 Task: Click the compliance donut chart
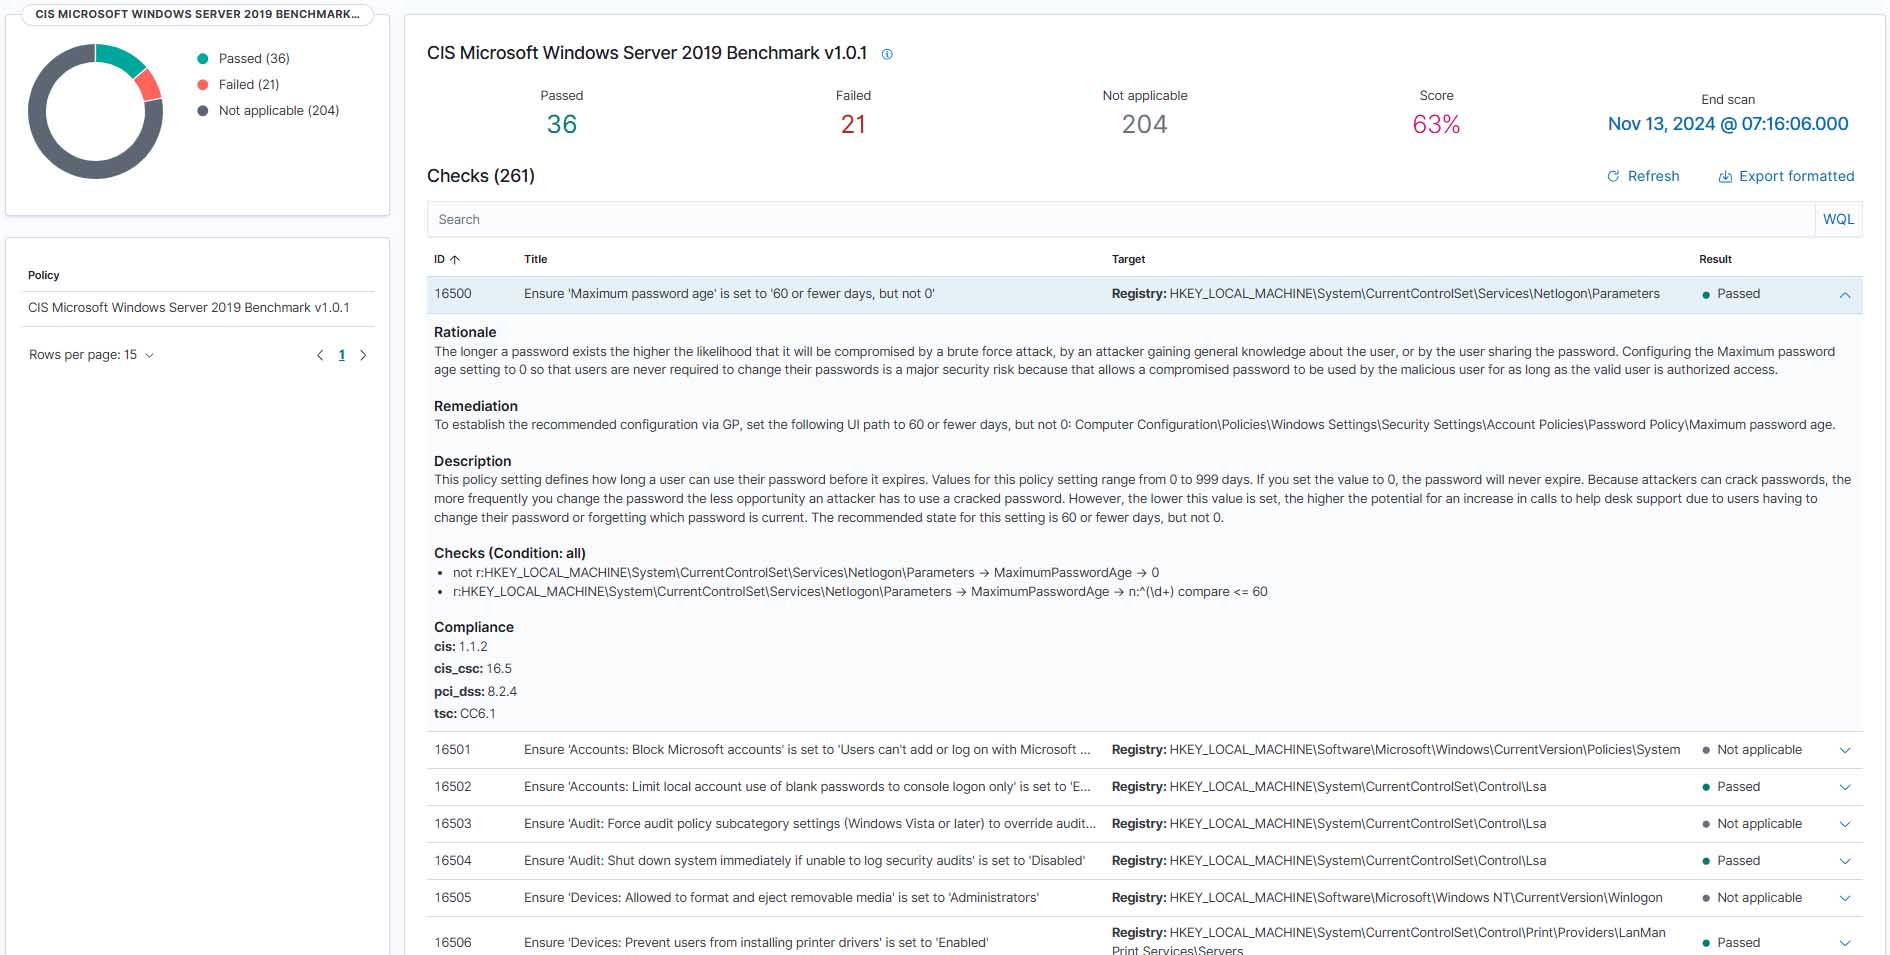95,111
